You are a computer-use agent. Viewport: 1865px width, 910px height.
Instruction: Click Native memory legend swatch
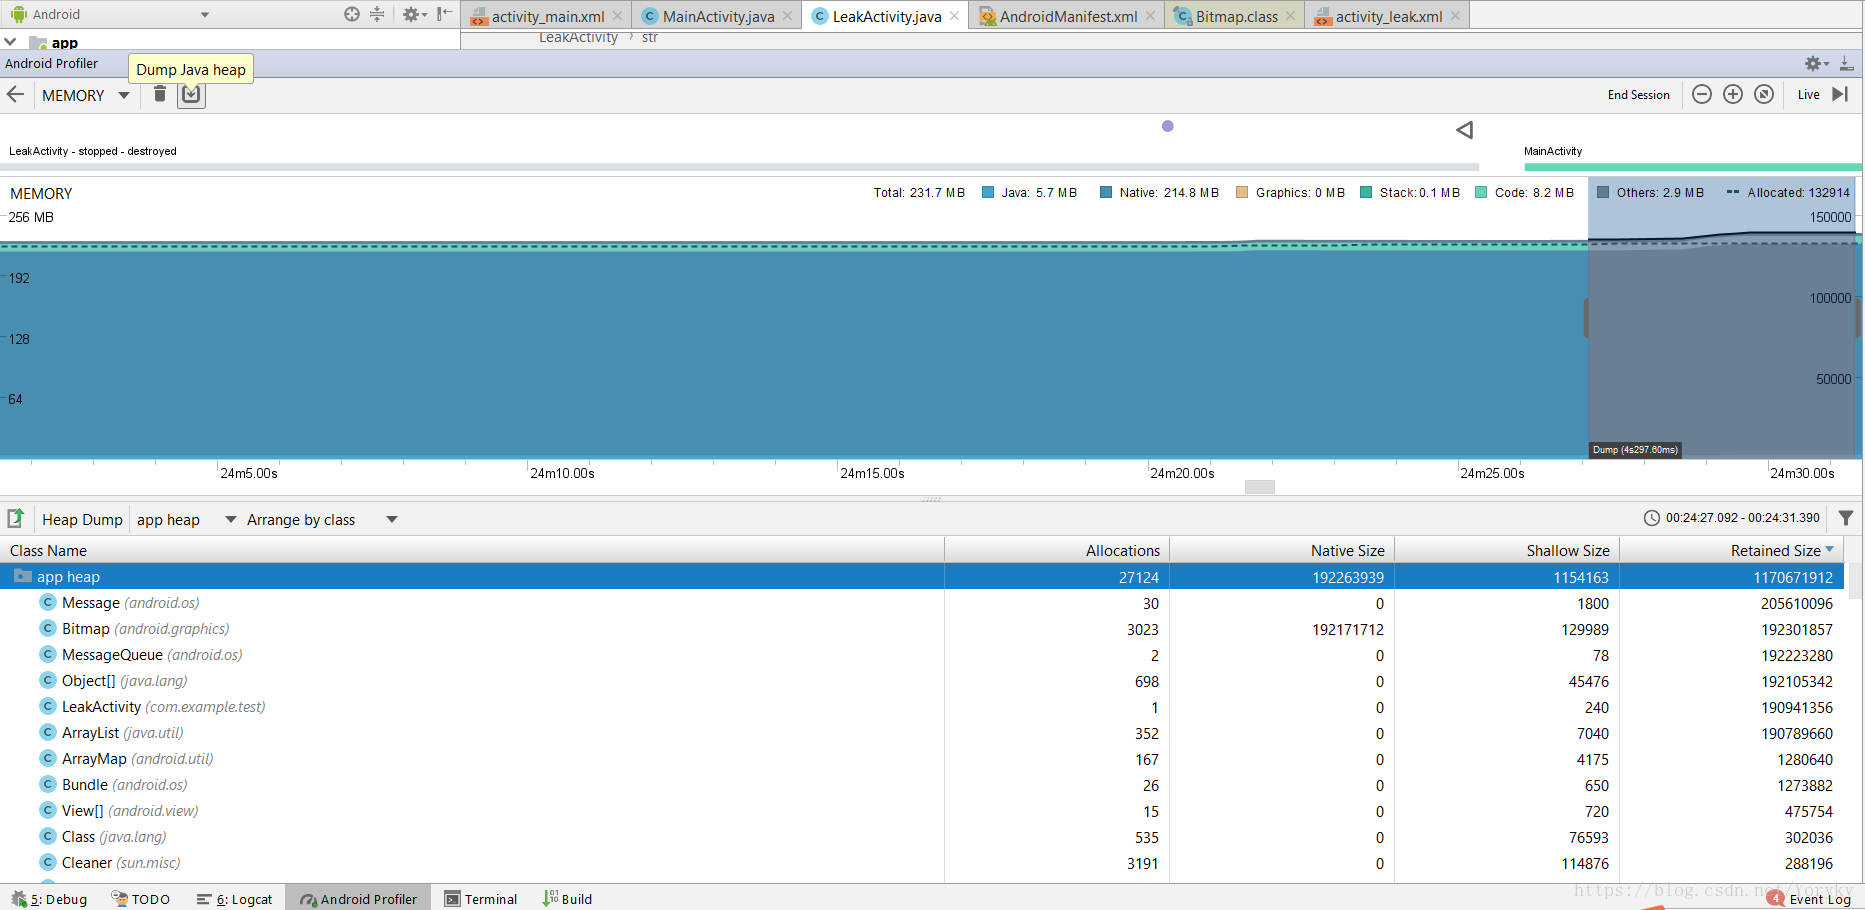tap(1106, 192)
